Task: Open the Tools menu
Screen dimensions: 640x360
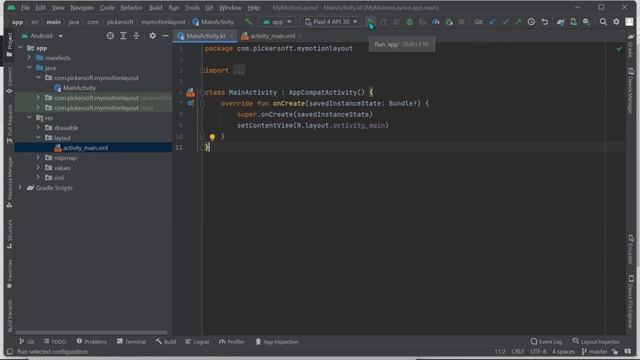Action: 192,8
